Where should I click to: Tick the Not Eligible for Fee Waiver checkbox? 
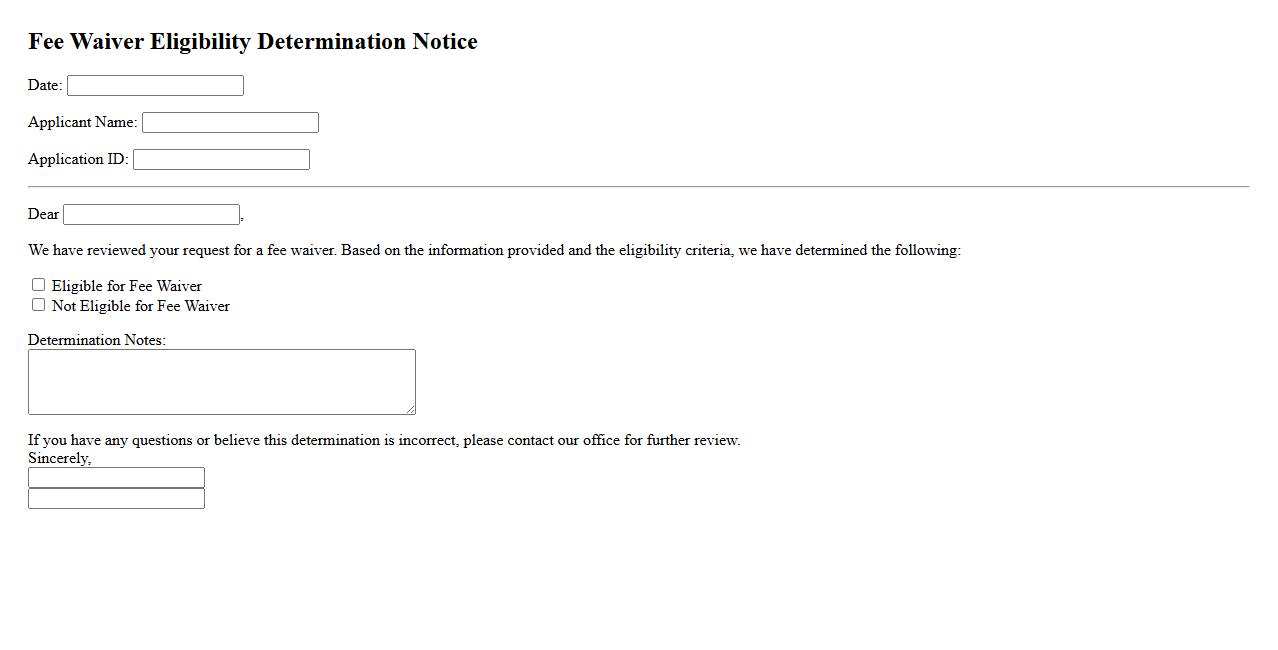point(39,305)
